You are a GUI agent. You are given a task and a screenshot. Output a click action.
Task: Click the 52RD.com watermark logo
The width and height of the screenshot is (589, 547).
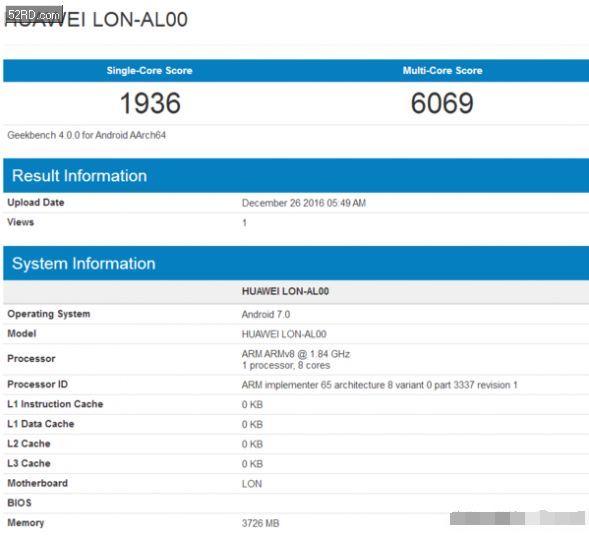(33, 15)
